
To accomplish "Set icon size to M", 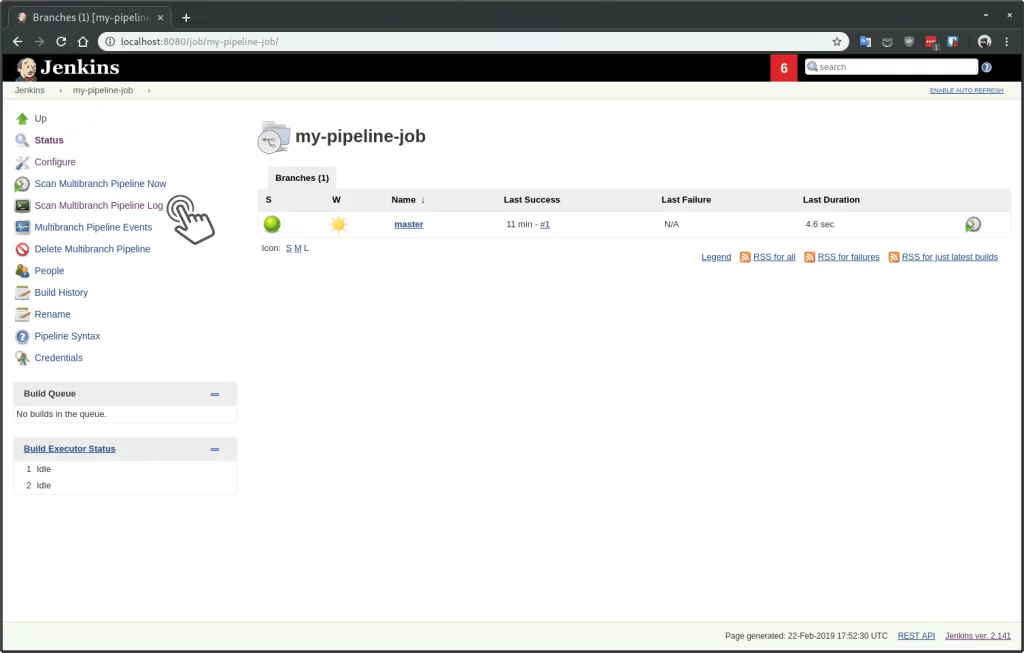I will pyautogui.click(x=298, y=248).
